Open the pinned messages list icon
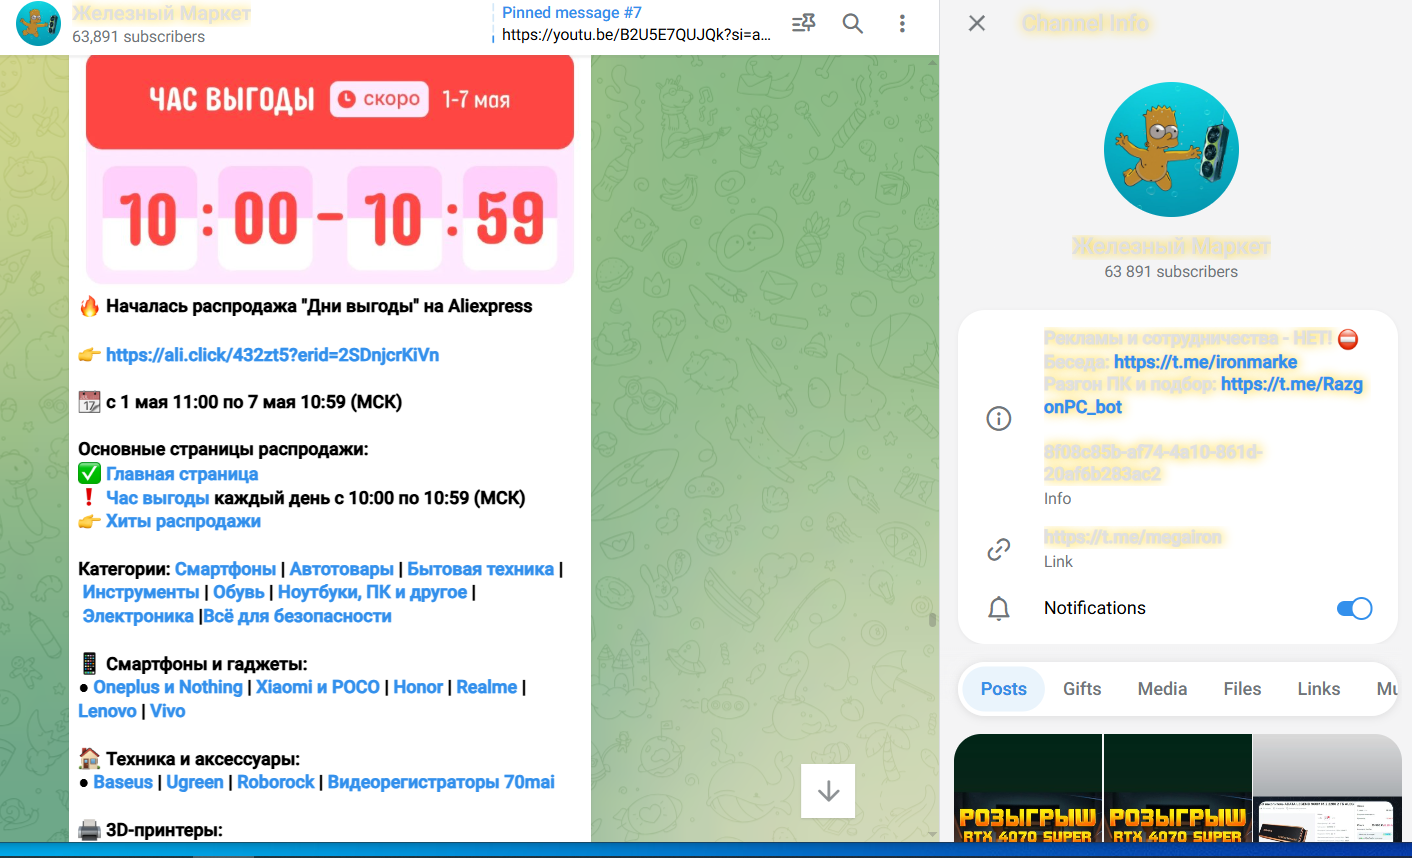The width and height of the screenshot is (1412, 858). (x=803, y=23)
